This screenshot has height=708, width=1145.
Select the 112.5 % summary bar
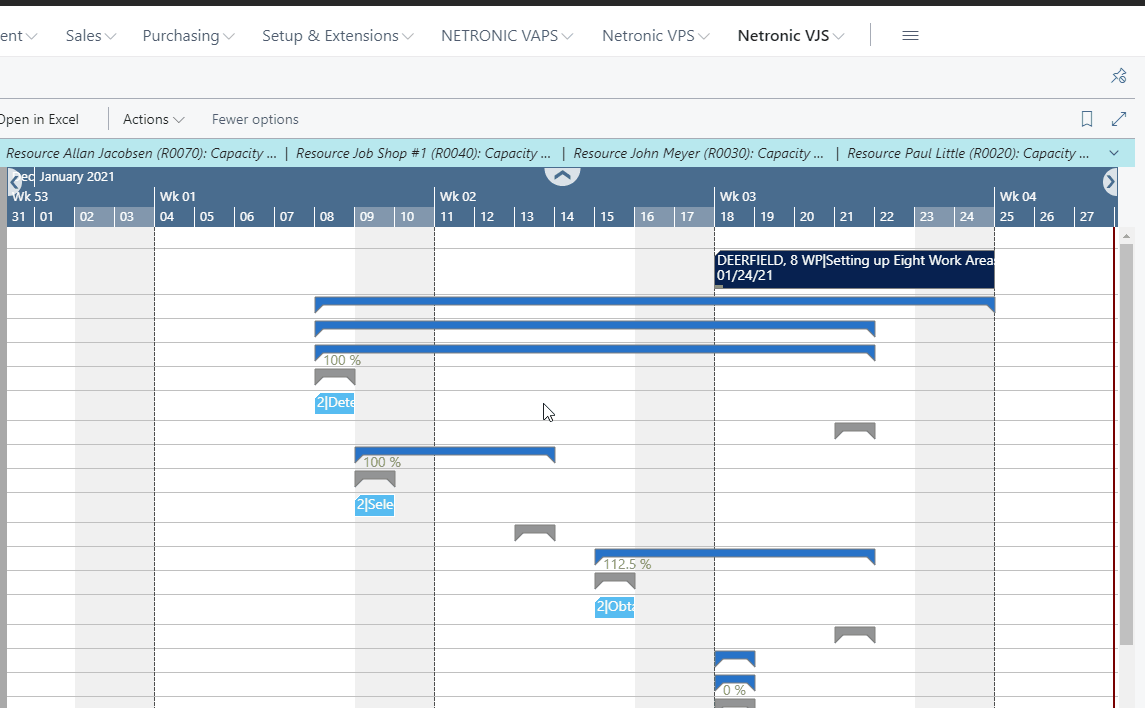pyautogui.click(x=735, y=555)
